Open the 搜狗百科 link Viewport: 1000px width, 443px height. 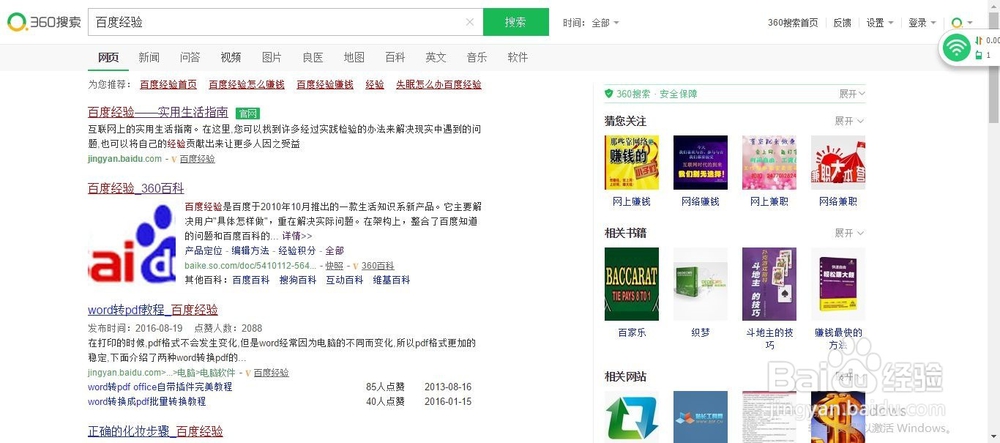[x=298, y=280]
